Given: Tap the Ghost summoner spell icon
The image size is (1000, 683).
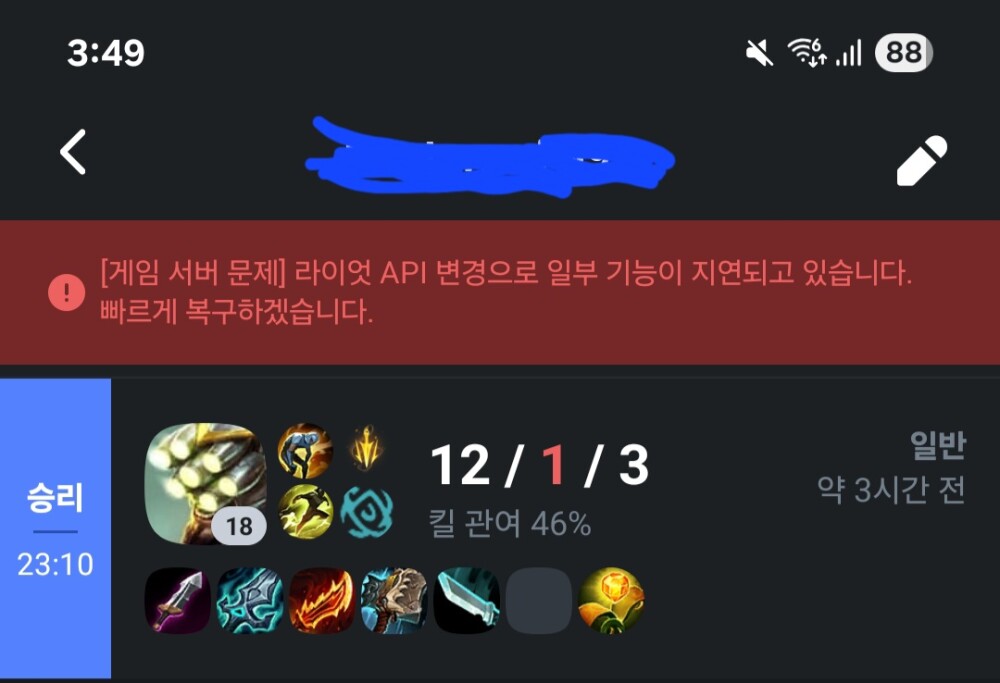Looking at the screenshot, I should pyautogui.click(x=305, y=450).
